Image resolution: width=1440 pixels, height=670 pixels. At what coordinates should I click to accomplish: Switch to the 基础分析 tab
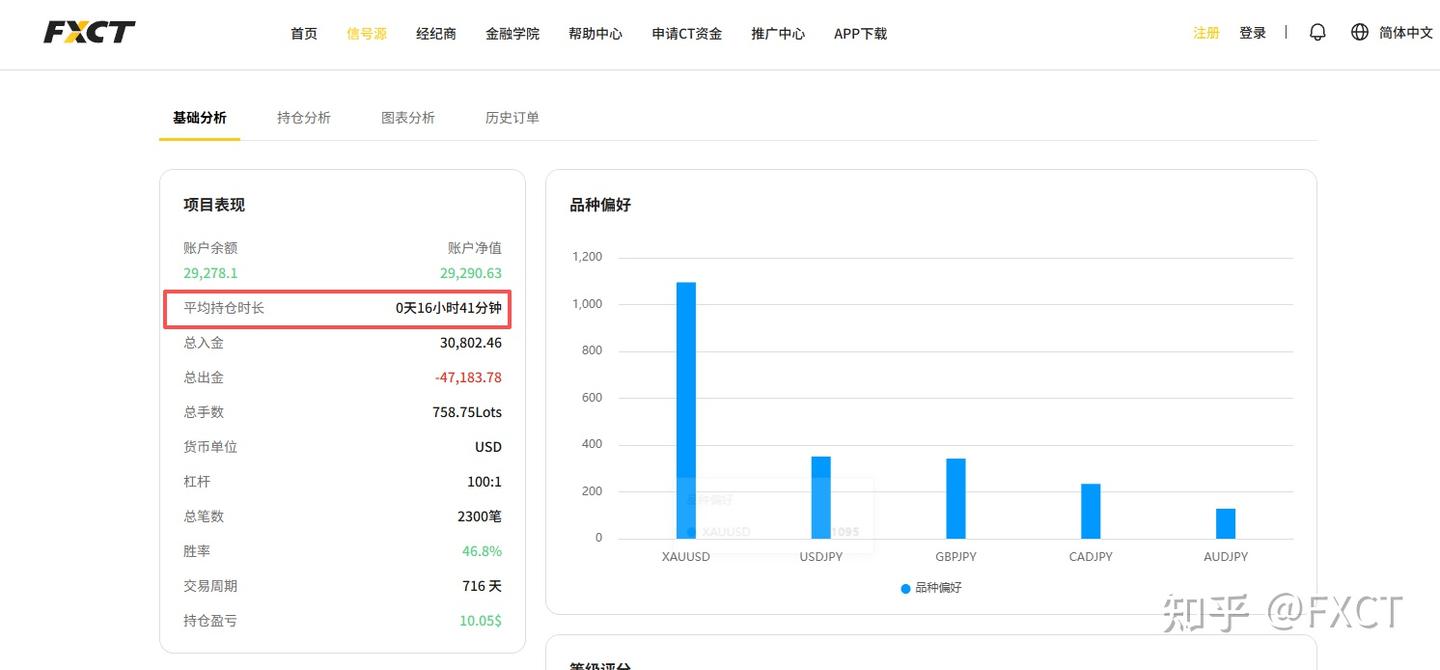point(199,117)
